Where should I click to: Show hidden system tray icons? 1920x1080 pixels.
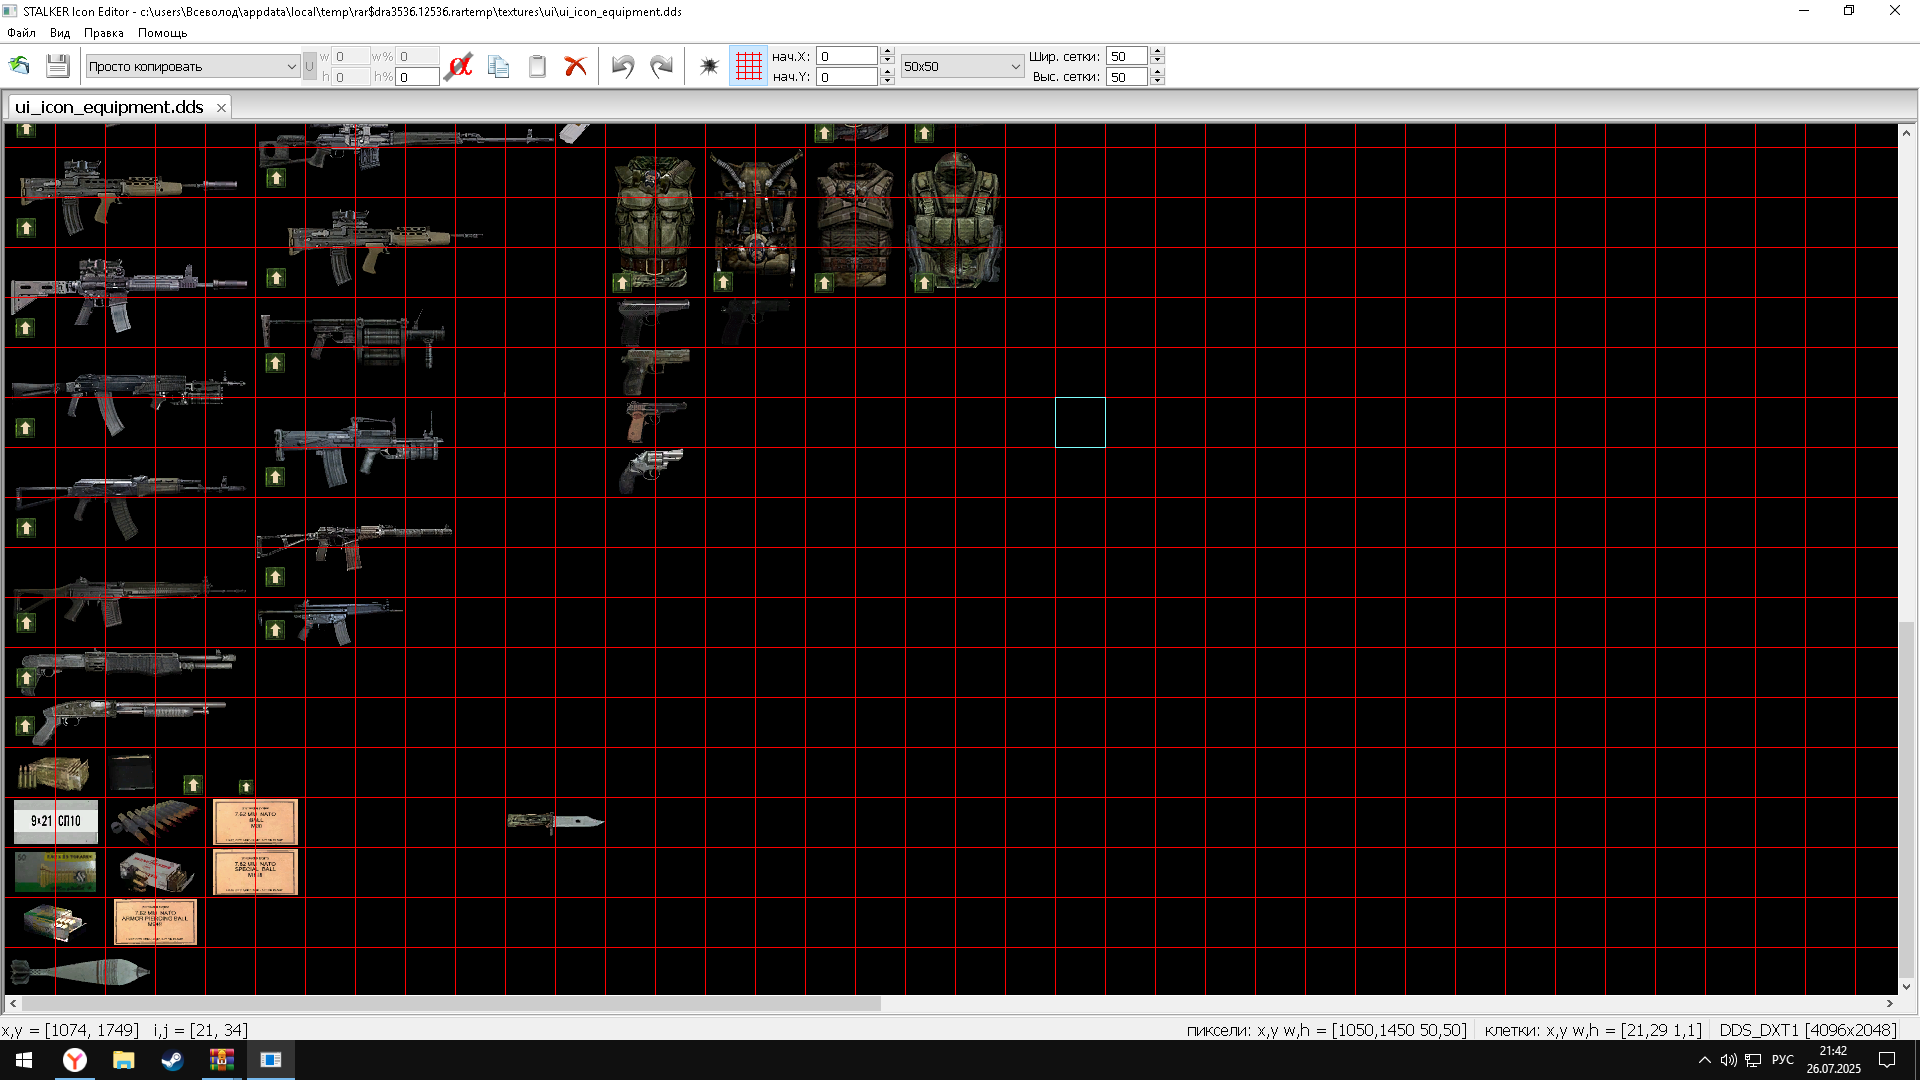click(1705, 1060)
